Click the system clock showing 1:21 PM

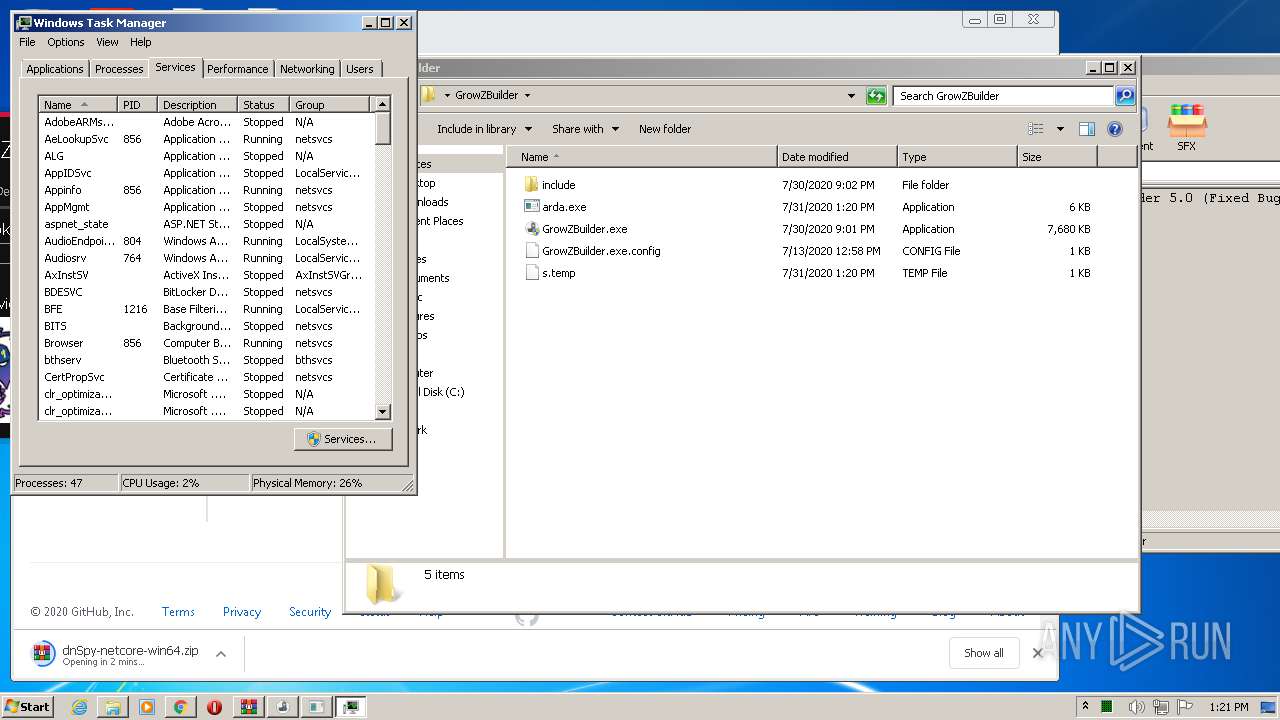(x=1229, y=707)
